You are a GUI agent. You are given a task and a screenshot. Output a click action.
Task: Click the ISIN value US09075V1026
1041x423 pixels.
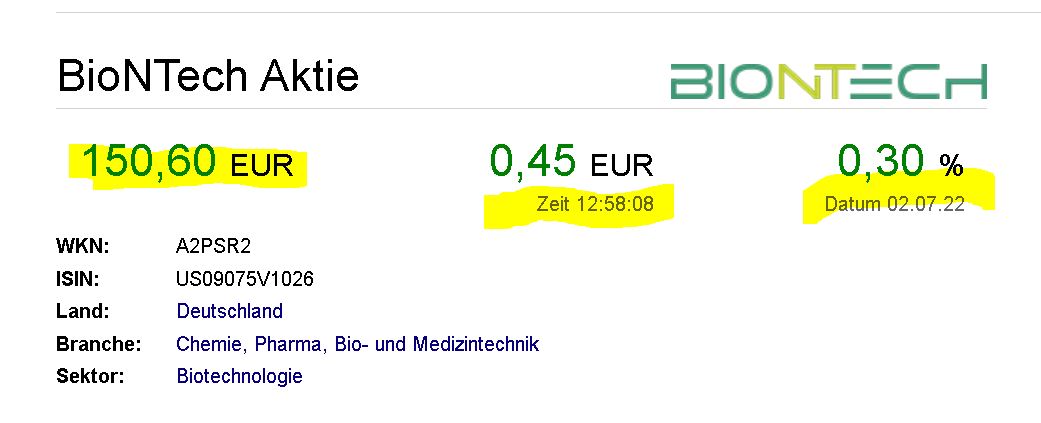pos(244,279)
